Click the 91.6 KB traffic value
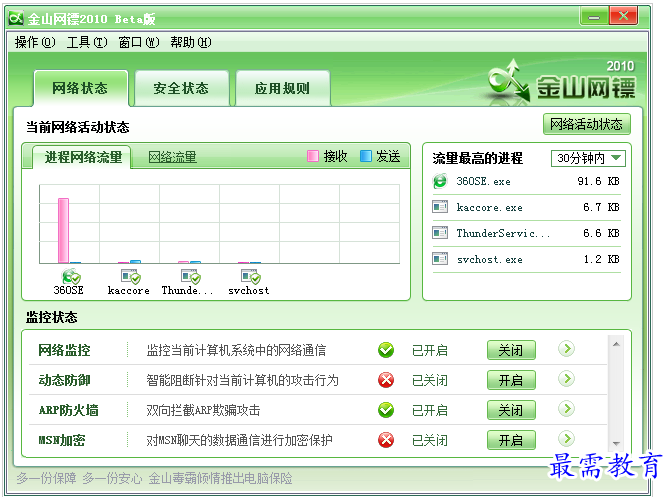The image size is (671, 497). pyautogui.click(x=598, y=182)
